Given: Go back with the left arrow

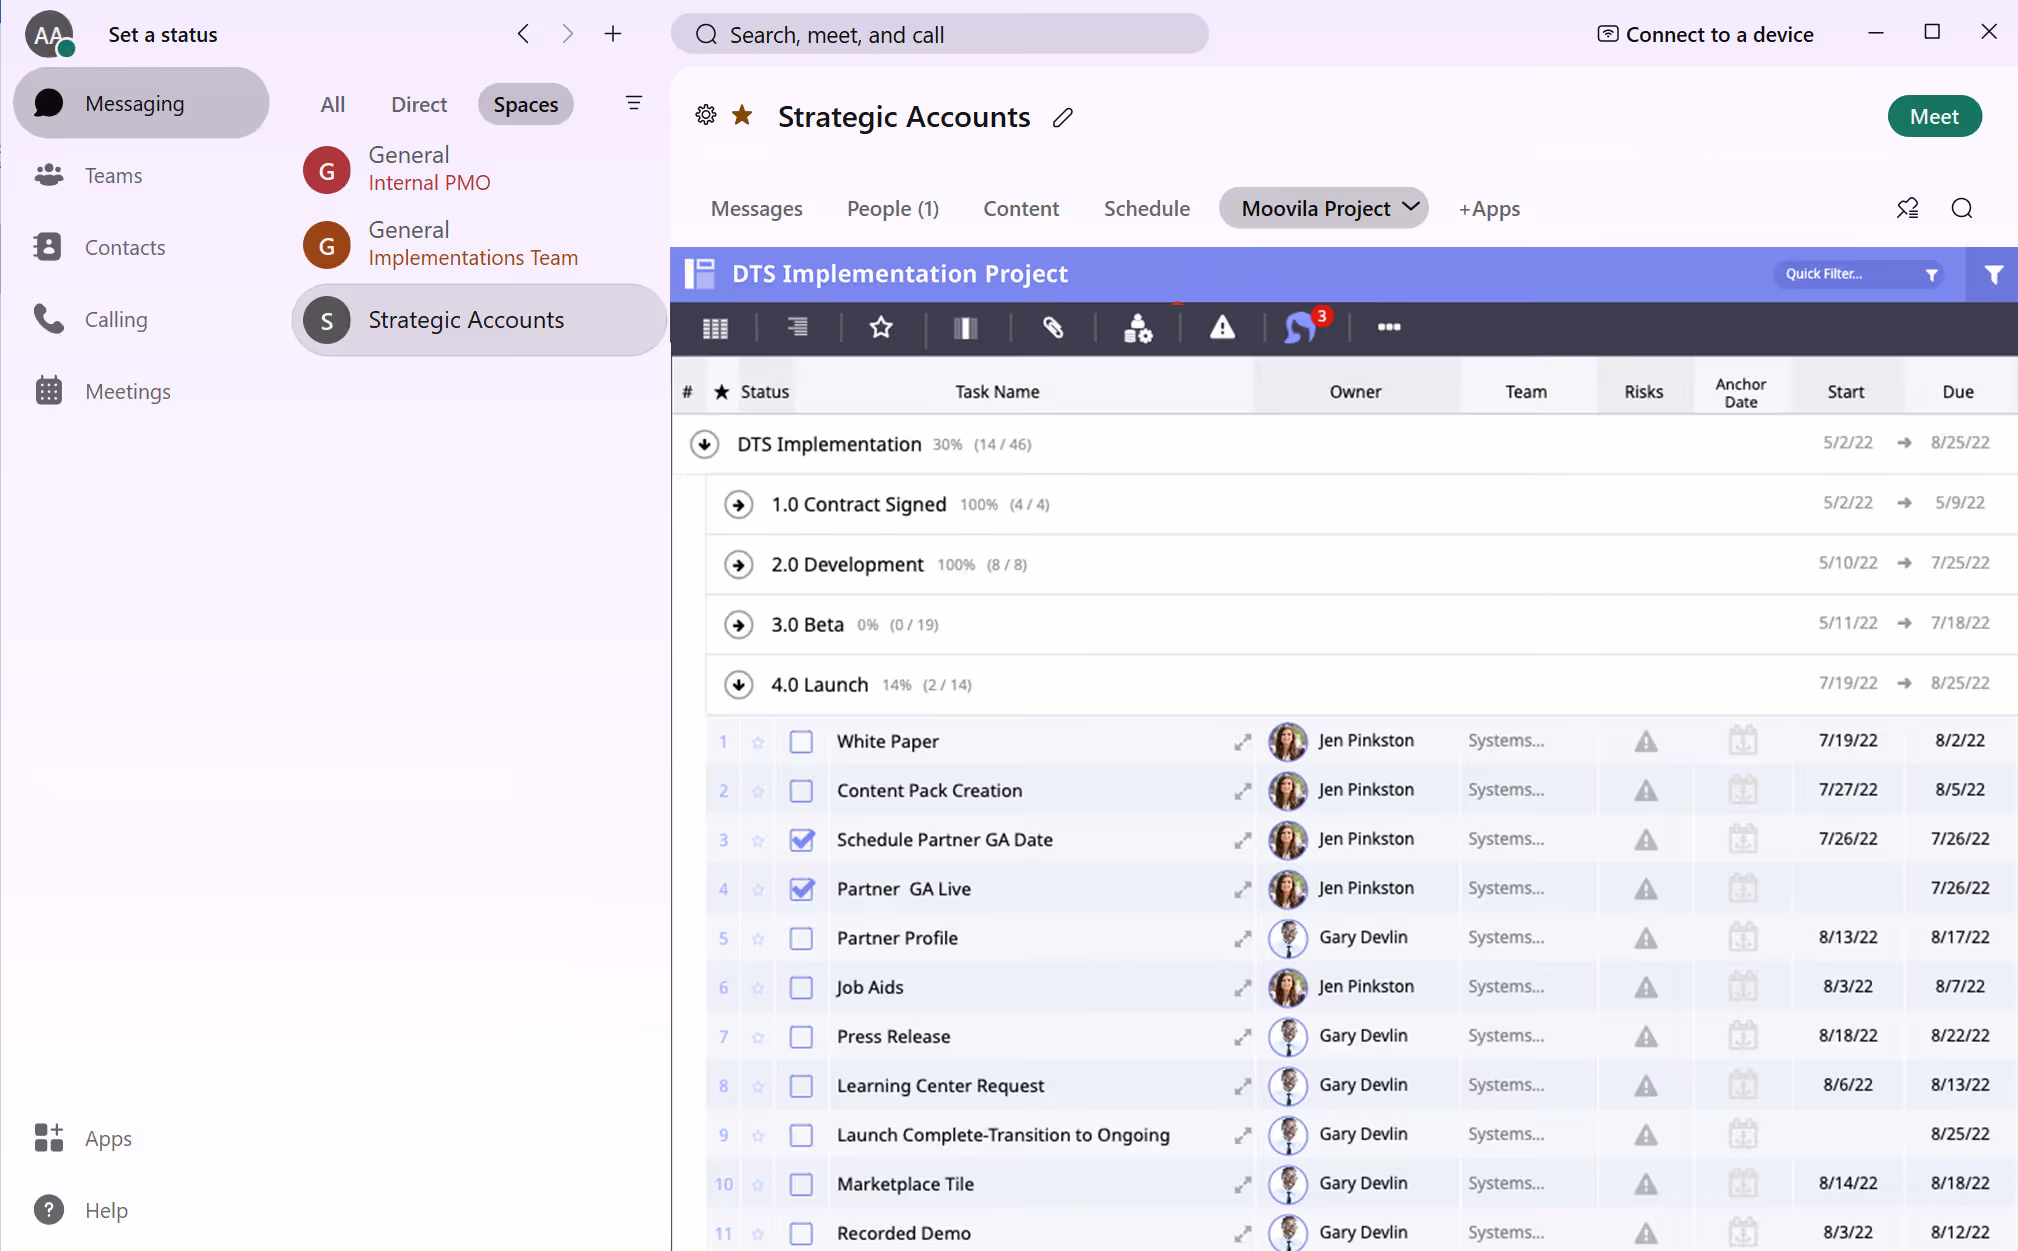Looking at the screenshot, I should 523,34.
